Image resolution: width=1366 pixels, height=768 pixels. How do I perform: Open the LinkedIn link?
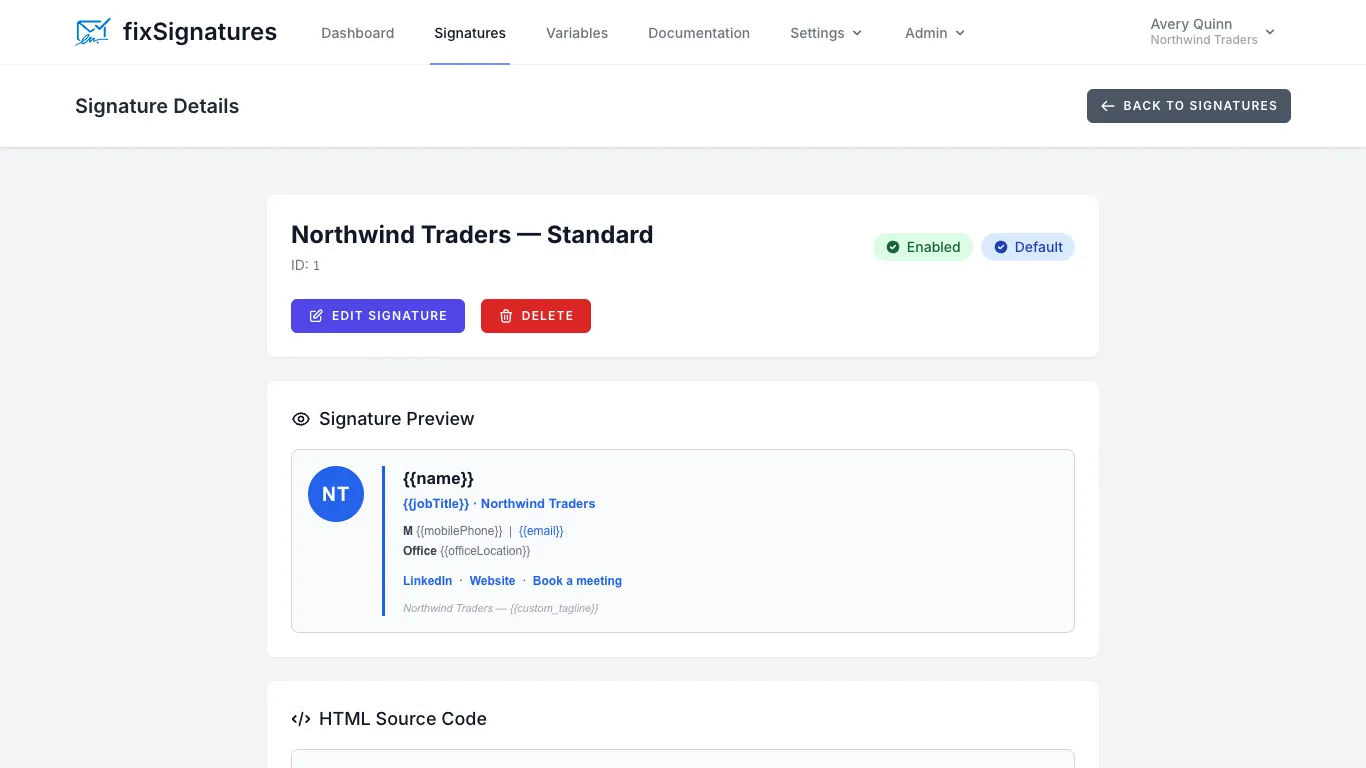(x=428, y=581)
